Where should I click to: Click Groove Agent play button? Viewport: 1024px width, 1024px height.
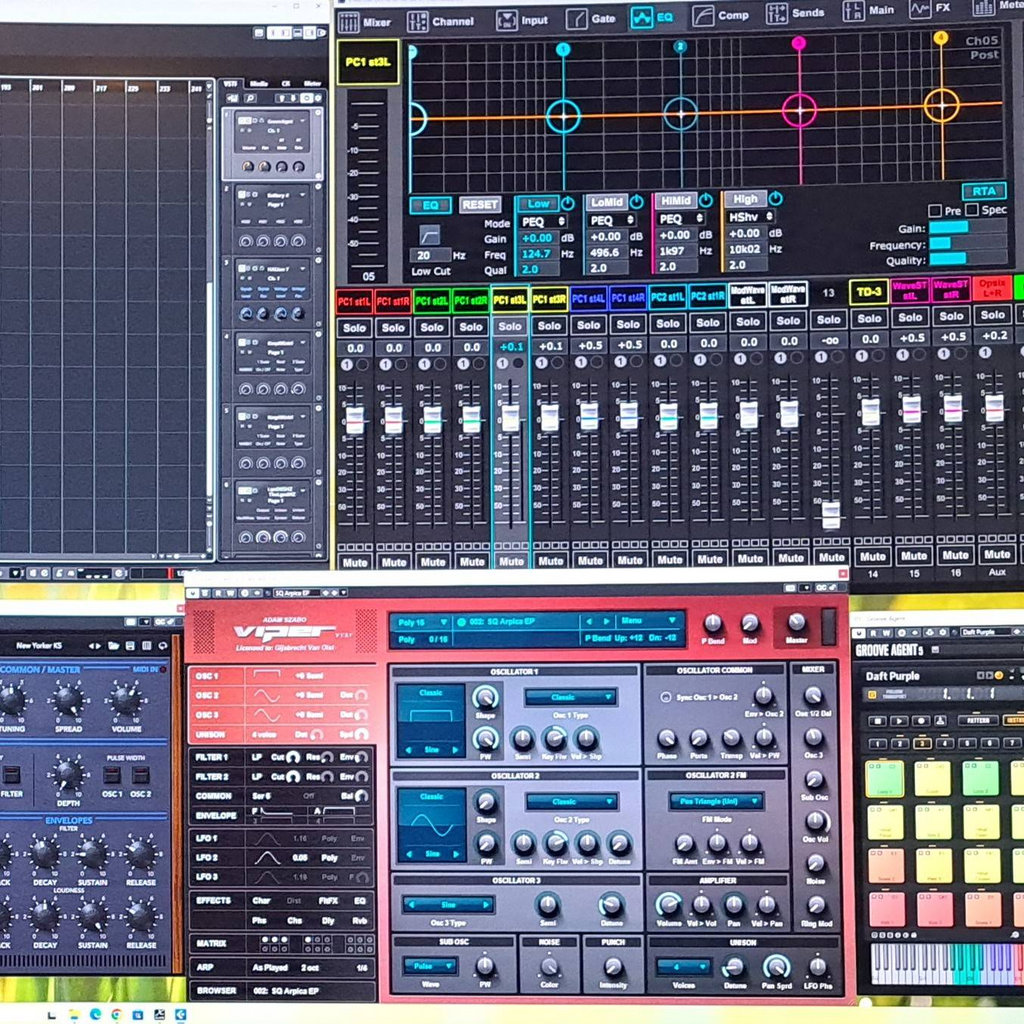[899, 721]
